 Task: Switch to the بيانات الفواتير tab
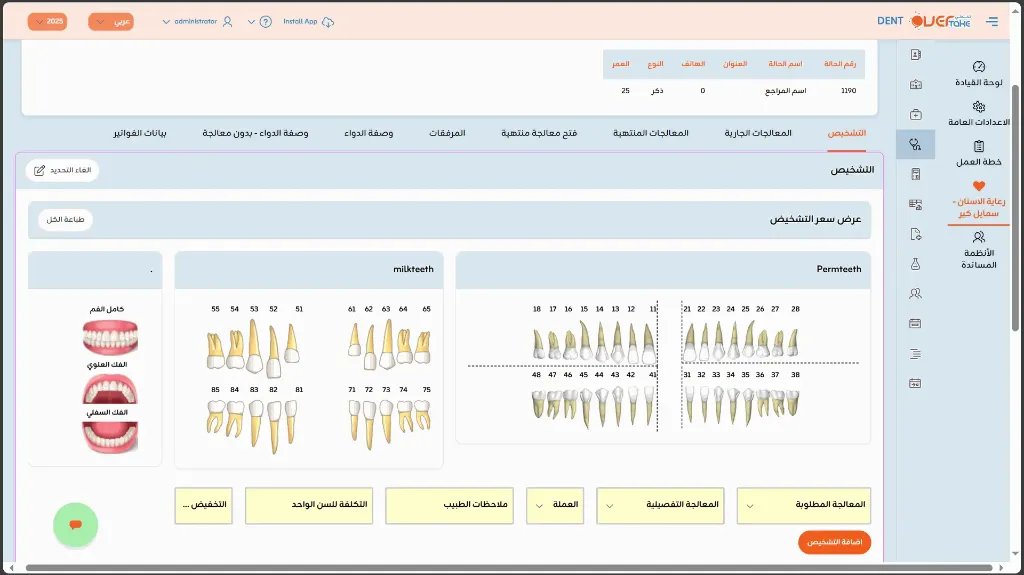pos(139,133)
